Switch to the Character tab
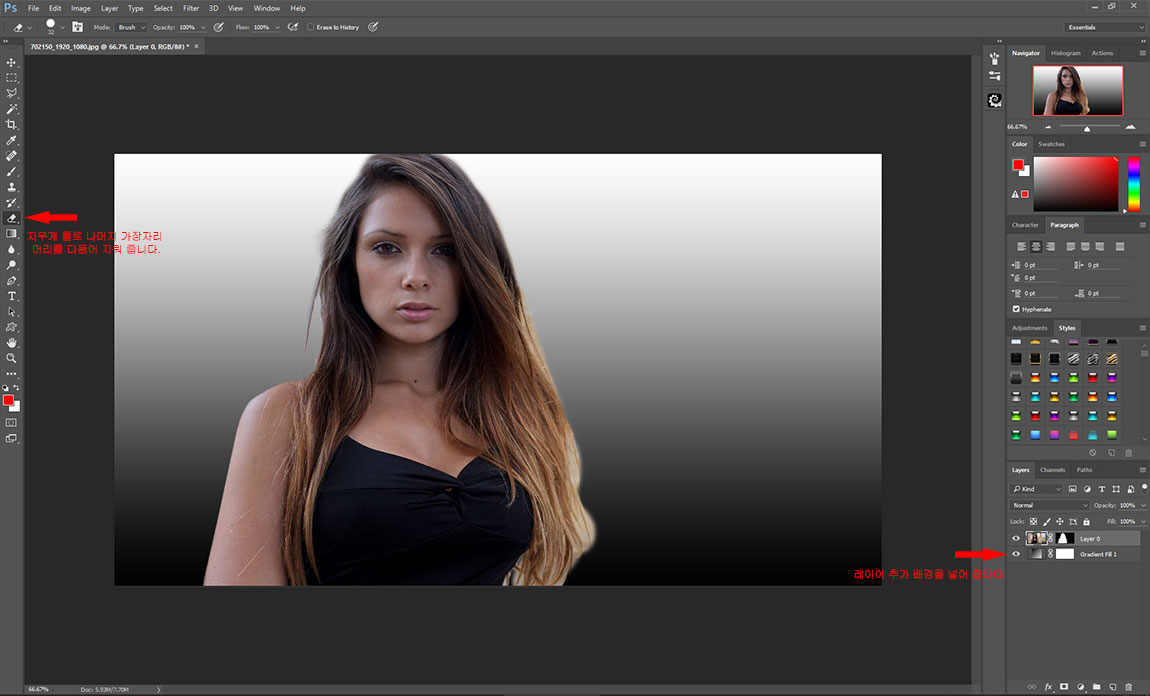Viewport: 1150px width, 696px height. [1025, 225]
